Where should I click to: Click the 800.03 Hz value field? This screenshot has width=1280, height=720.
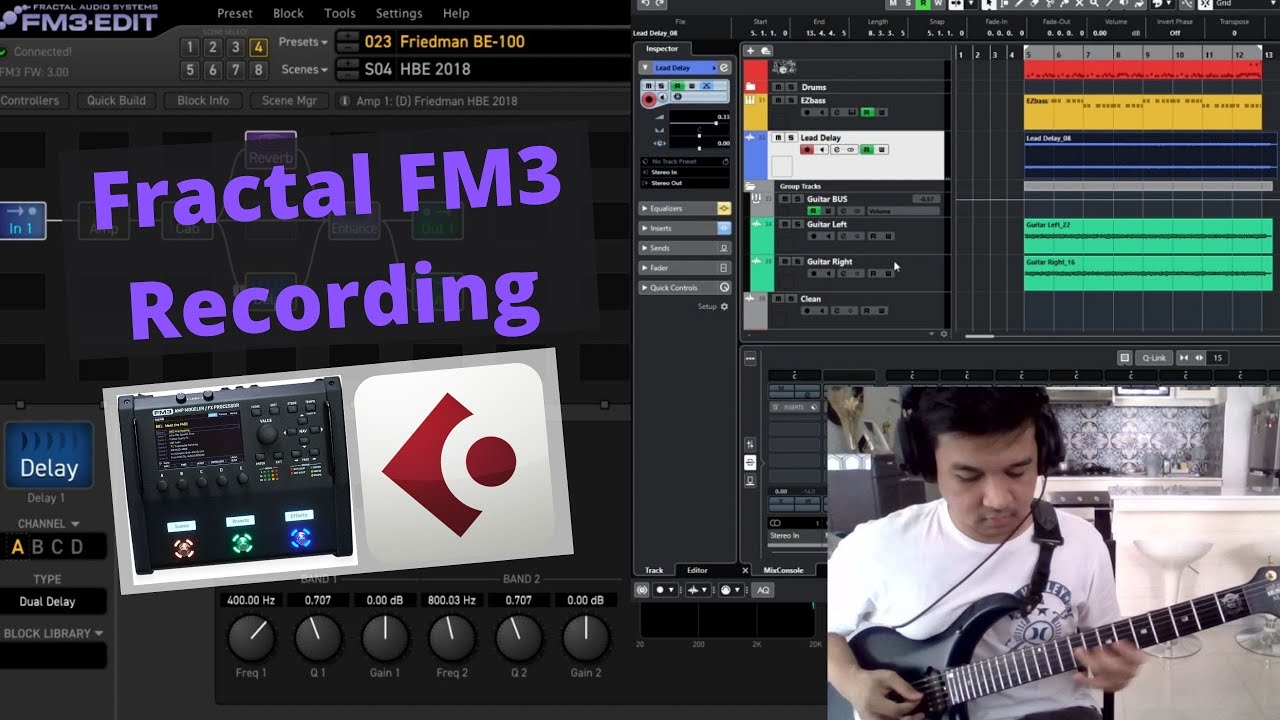452,600
